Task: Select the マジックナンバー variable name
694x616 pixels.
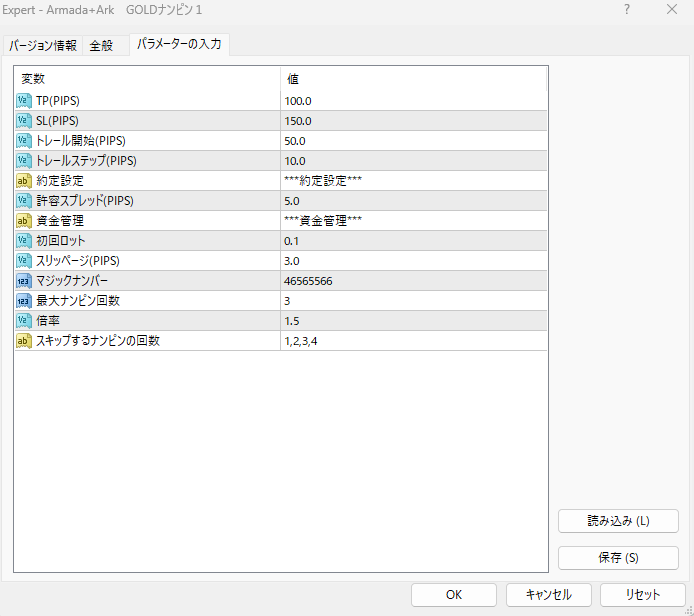Action: point(72,281)
